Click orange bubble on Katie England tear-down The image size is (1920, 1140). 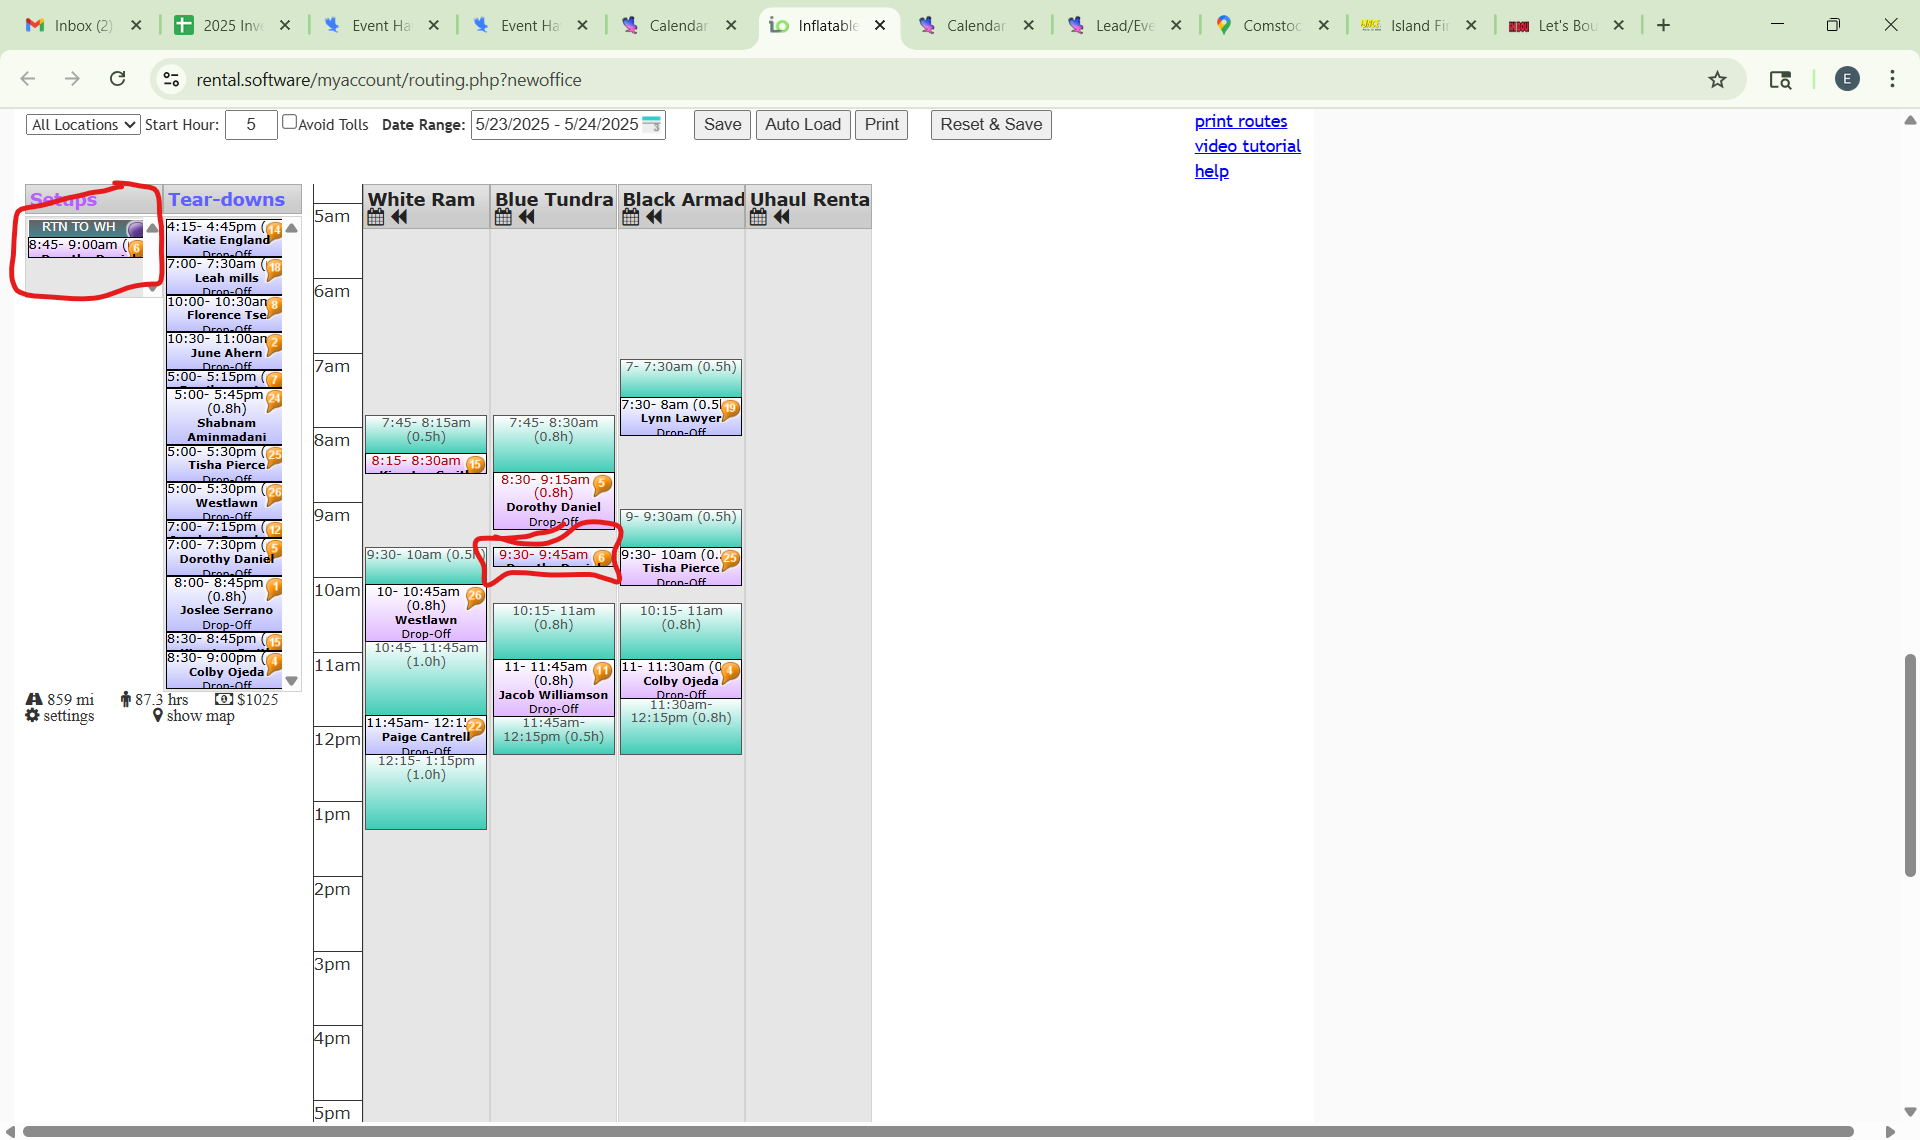click(x=274, y=230)
